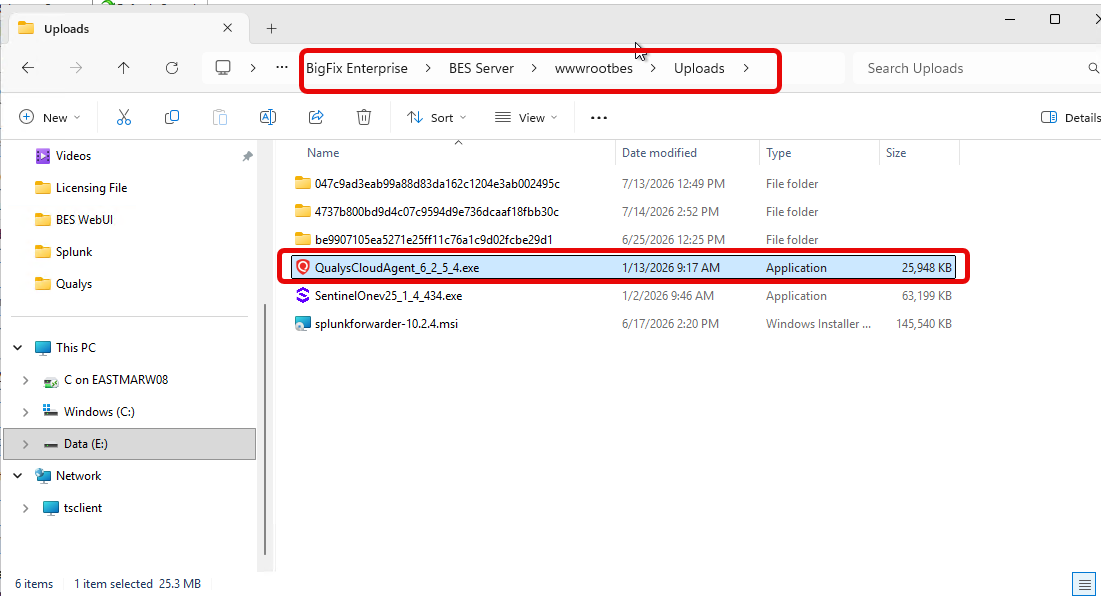Select Windows (C:) in navigation pane
The image size is (1101, 596).
[99, 411]
